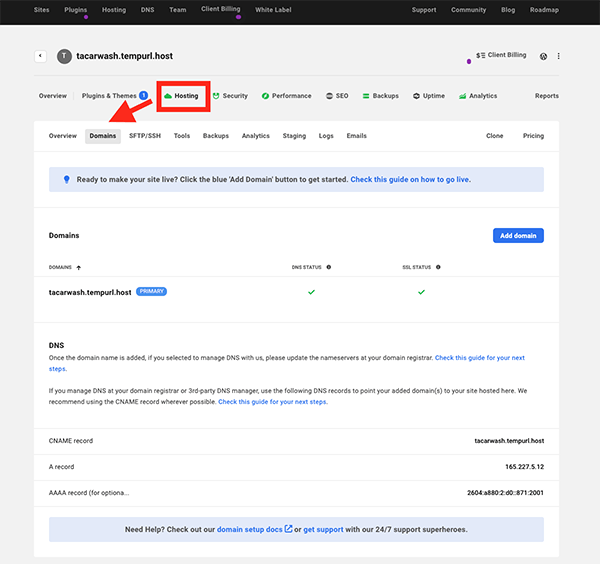600x564 pixels.
Task: Open the Pricing option
Action: click(533, 136)
